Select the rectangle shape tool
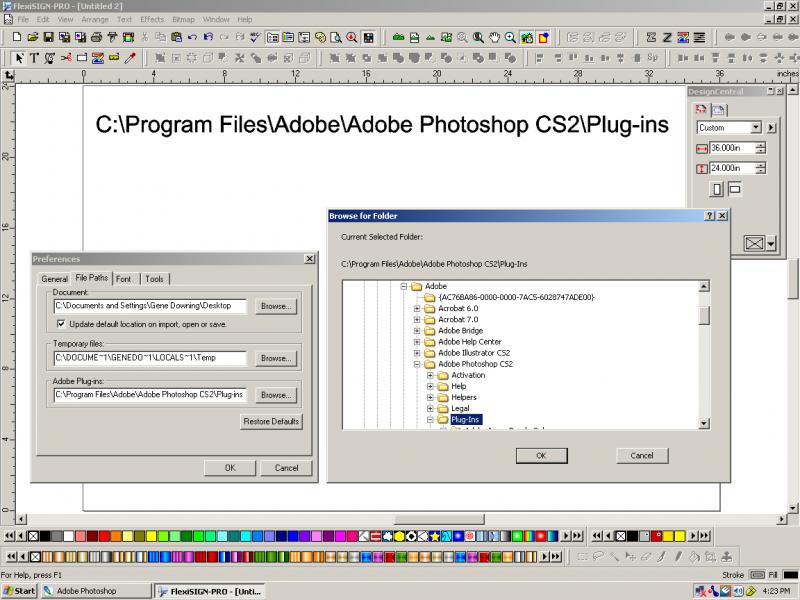The image size is (800, 600). (x=82, y=58)
